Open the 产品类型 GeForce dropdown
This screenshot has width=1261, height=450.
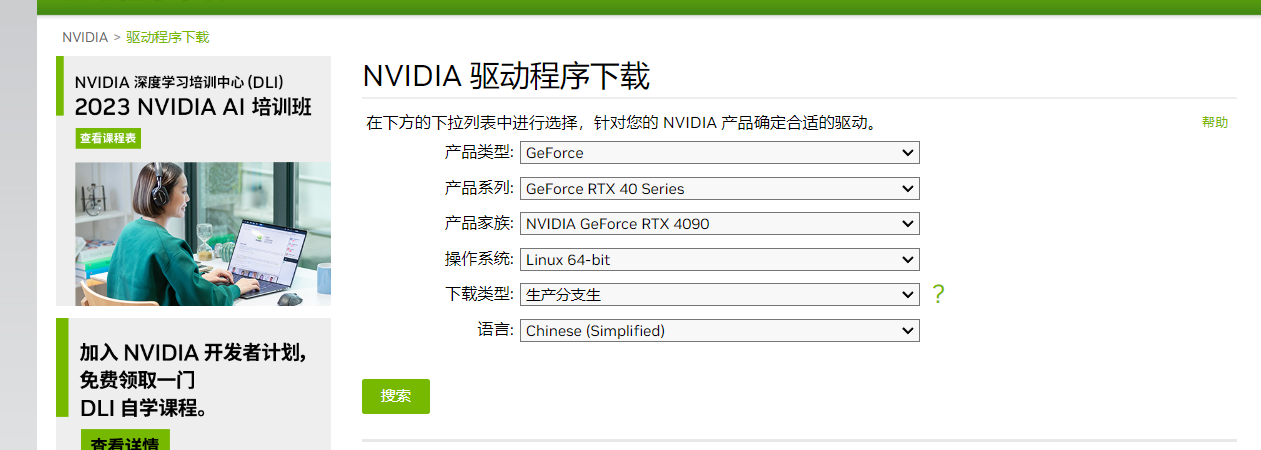(718, 153)
